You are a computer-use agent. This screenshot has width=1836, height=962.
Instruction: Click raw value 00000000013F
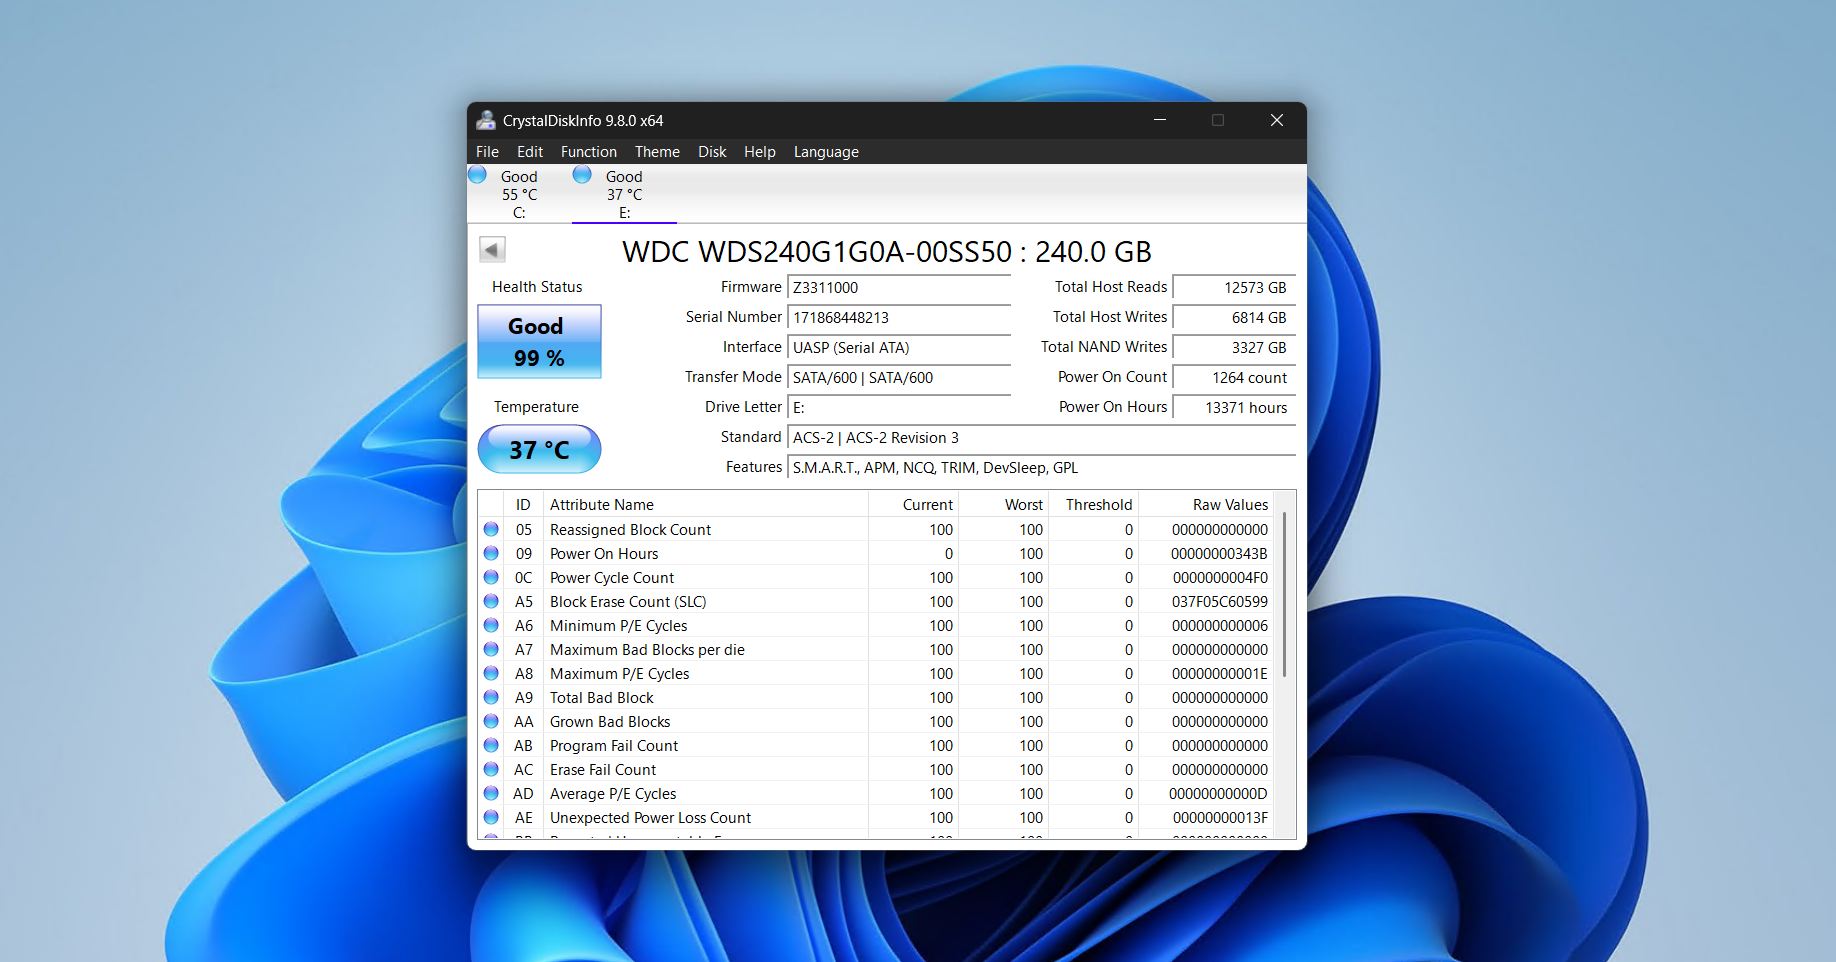[x=1220, y=817]
